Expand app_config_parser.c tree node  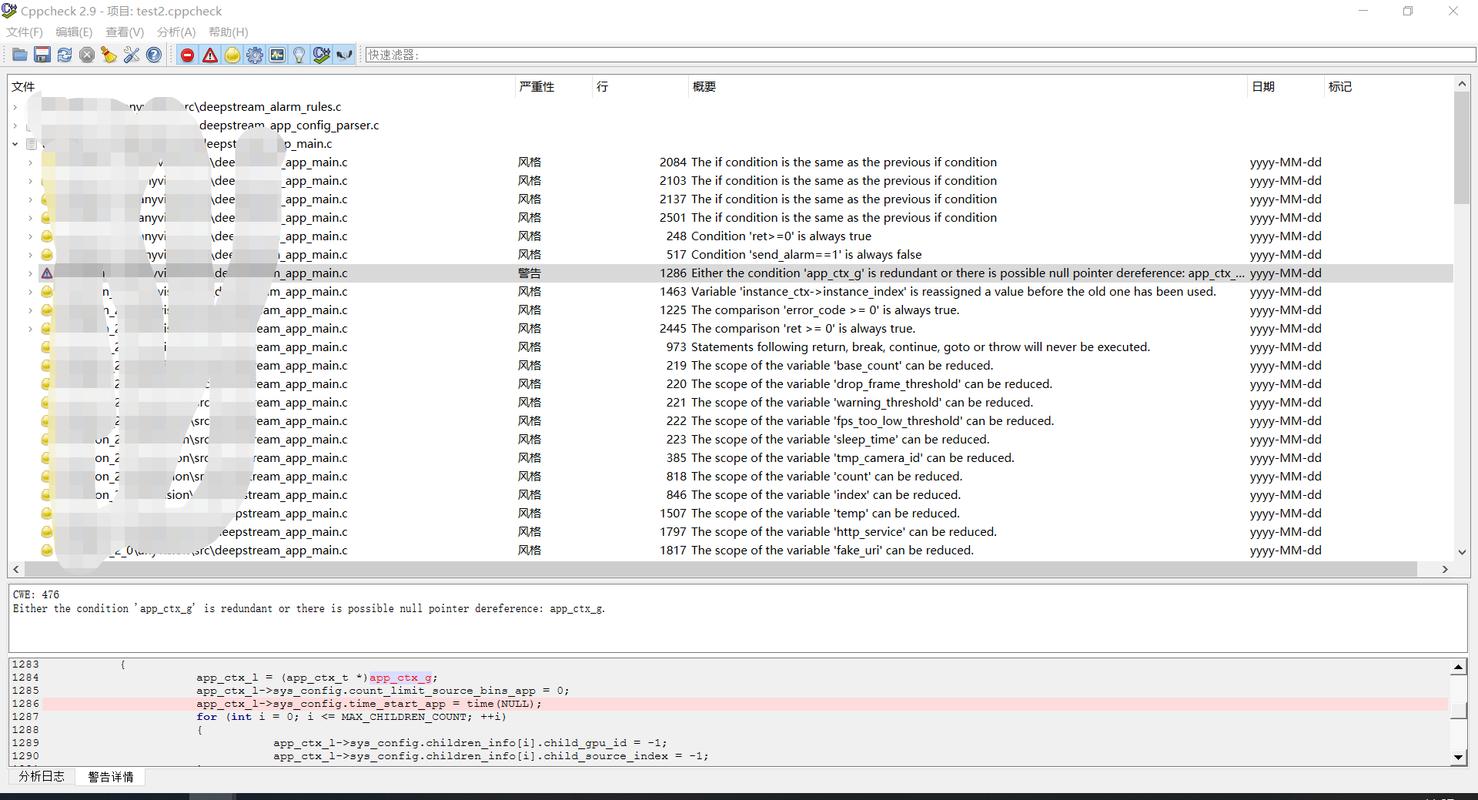click(15, 126)
